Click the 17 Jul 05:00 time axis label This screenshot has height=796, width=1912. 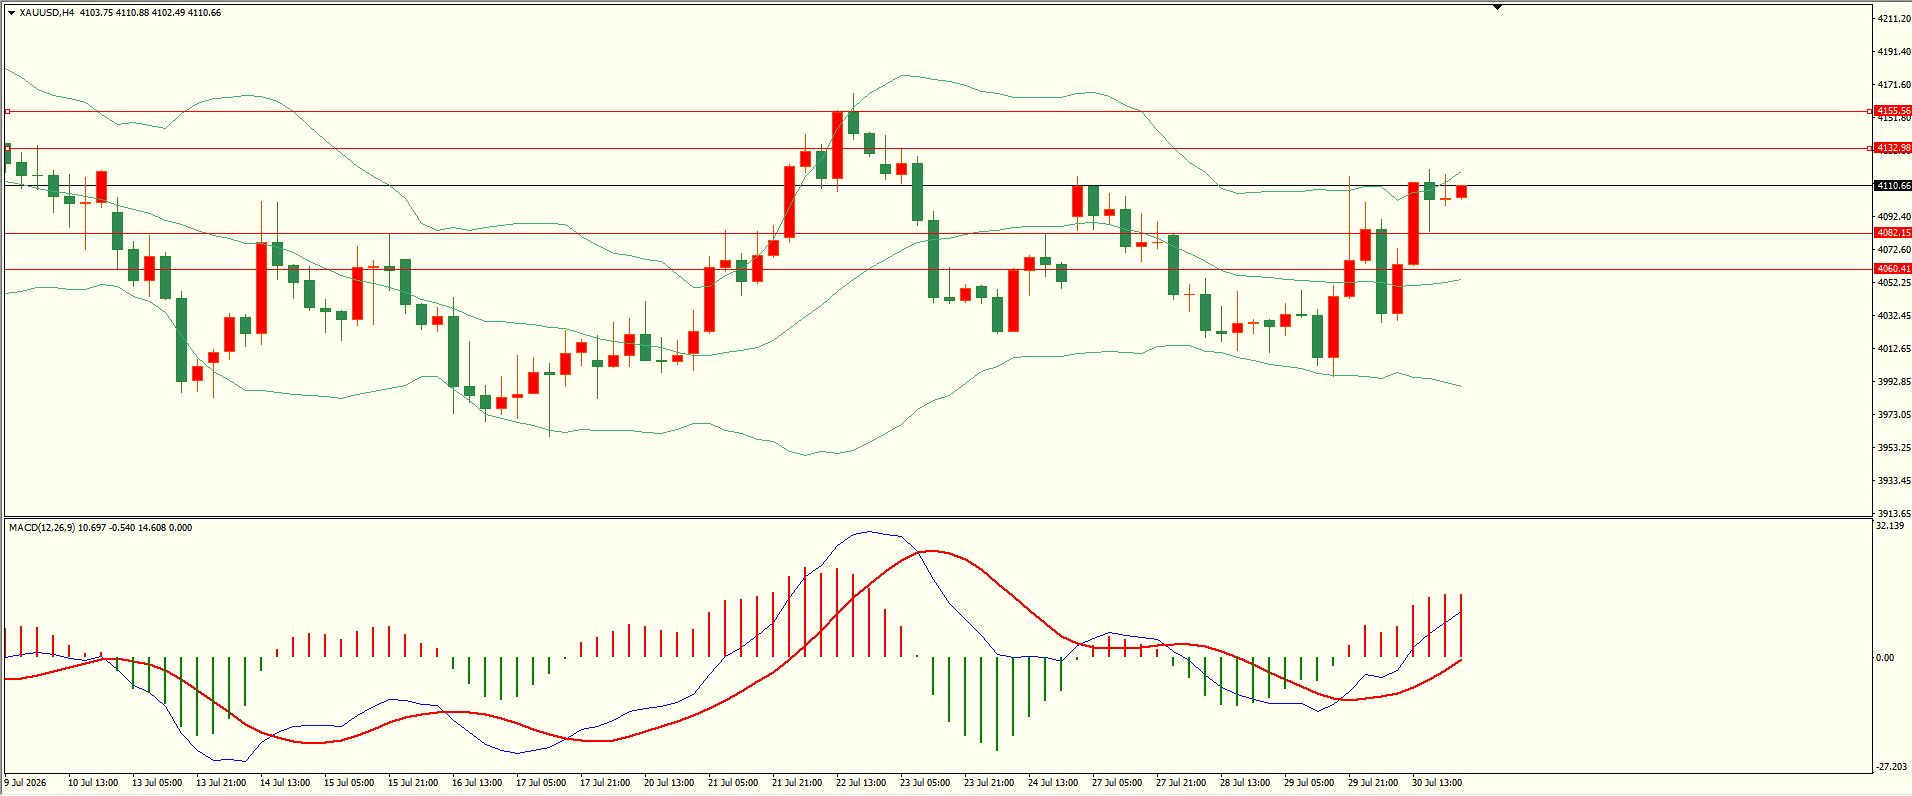[541, 783]
